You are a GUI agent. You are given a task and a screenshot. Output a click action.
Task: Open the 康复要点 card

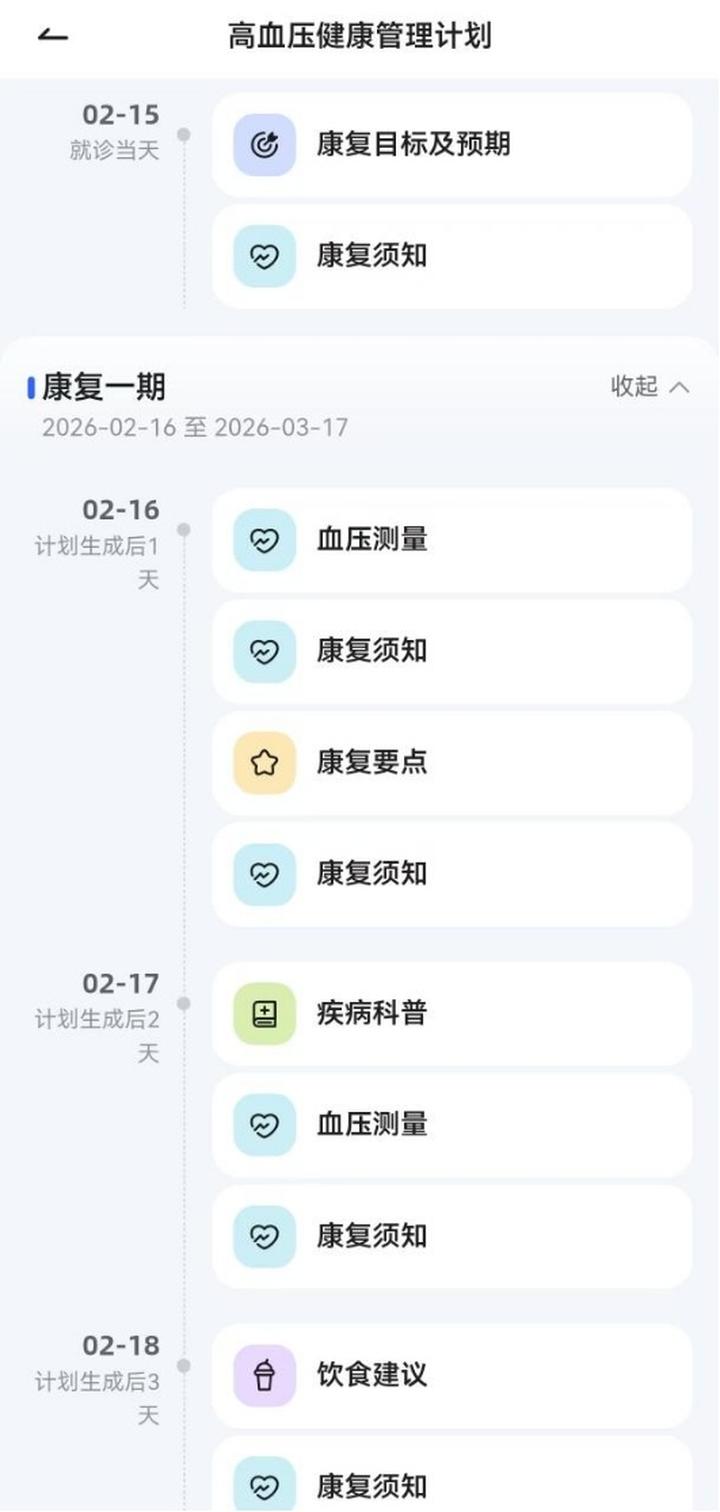[452, 763]
